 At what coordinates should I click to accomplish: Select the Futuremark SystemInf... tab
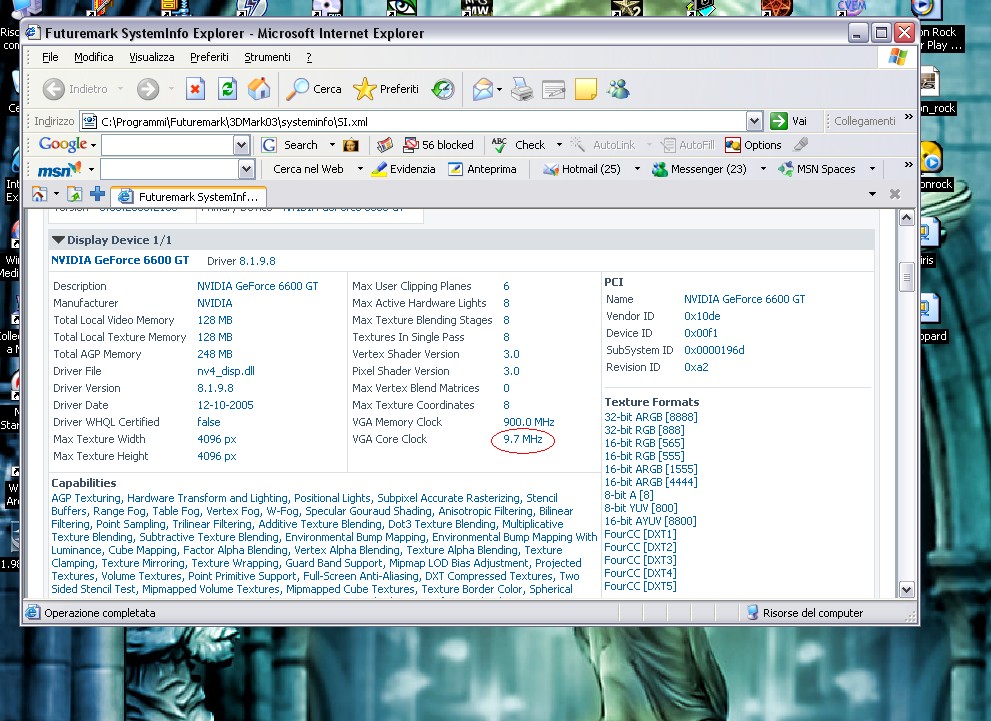(188, 197)
